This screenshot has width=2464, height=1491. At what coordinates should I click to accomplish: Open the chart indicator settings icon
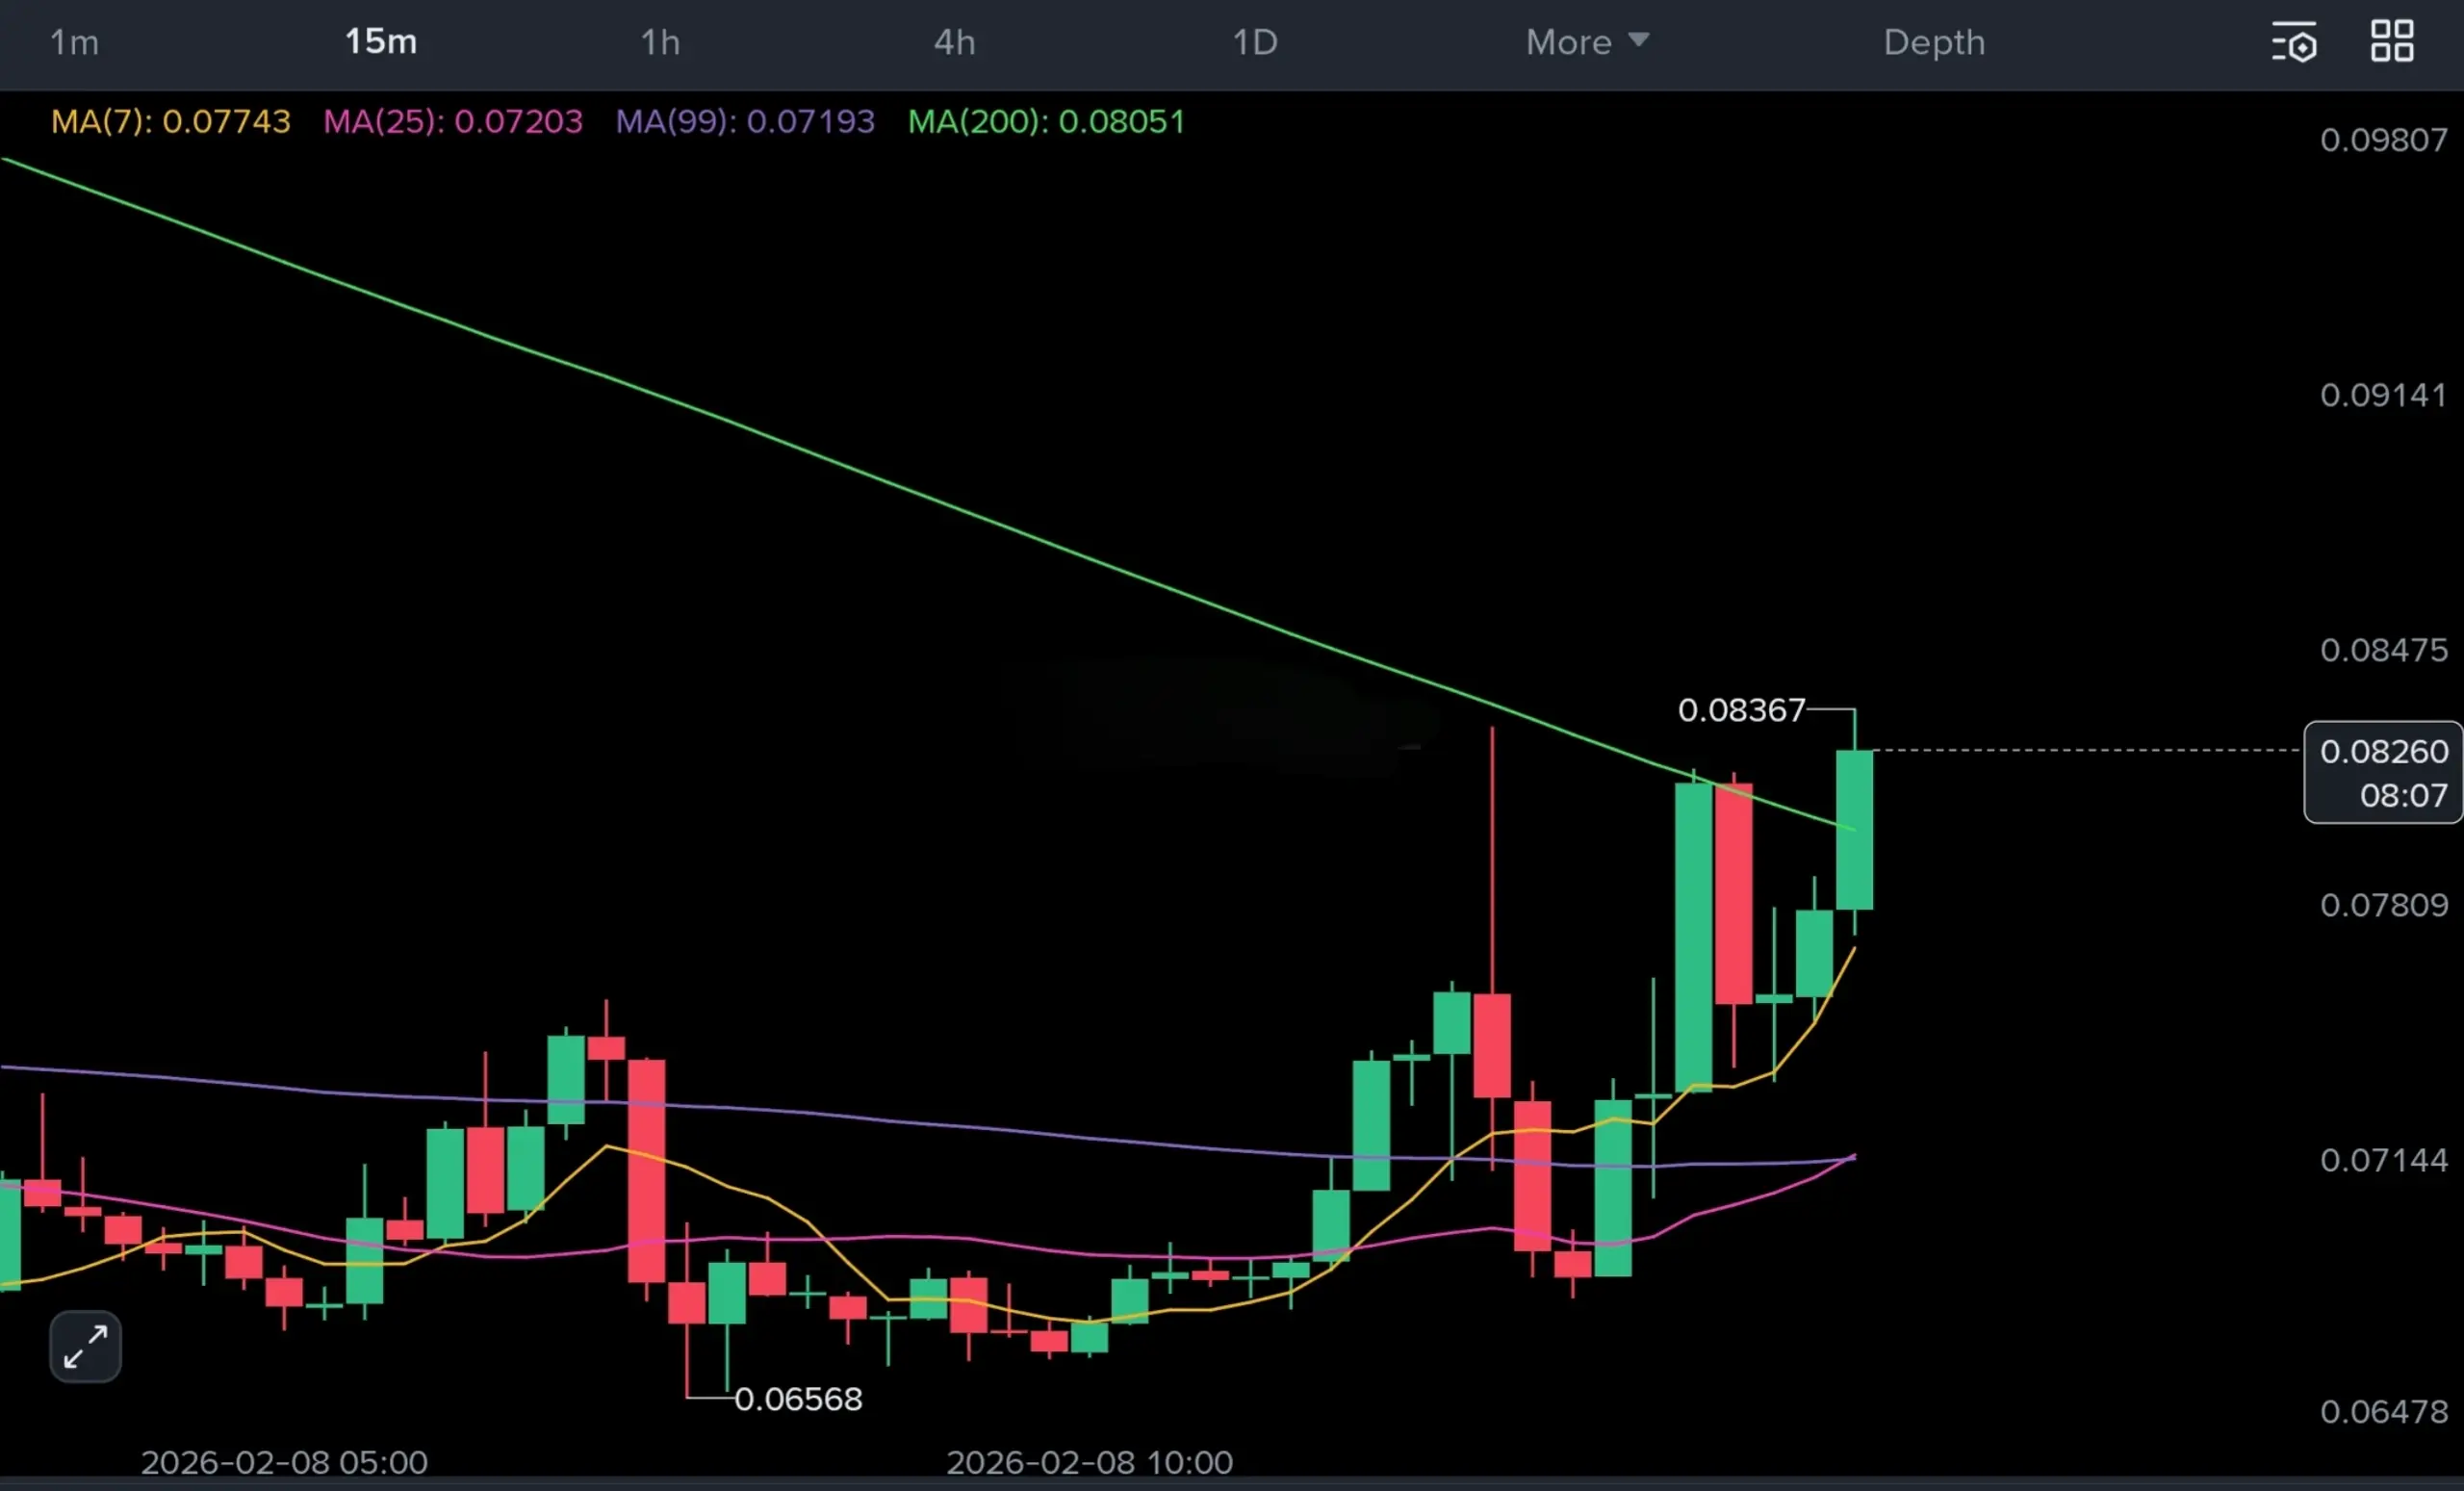pyautogui.click(x=2294, y=43)
